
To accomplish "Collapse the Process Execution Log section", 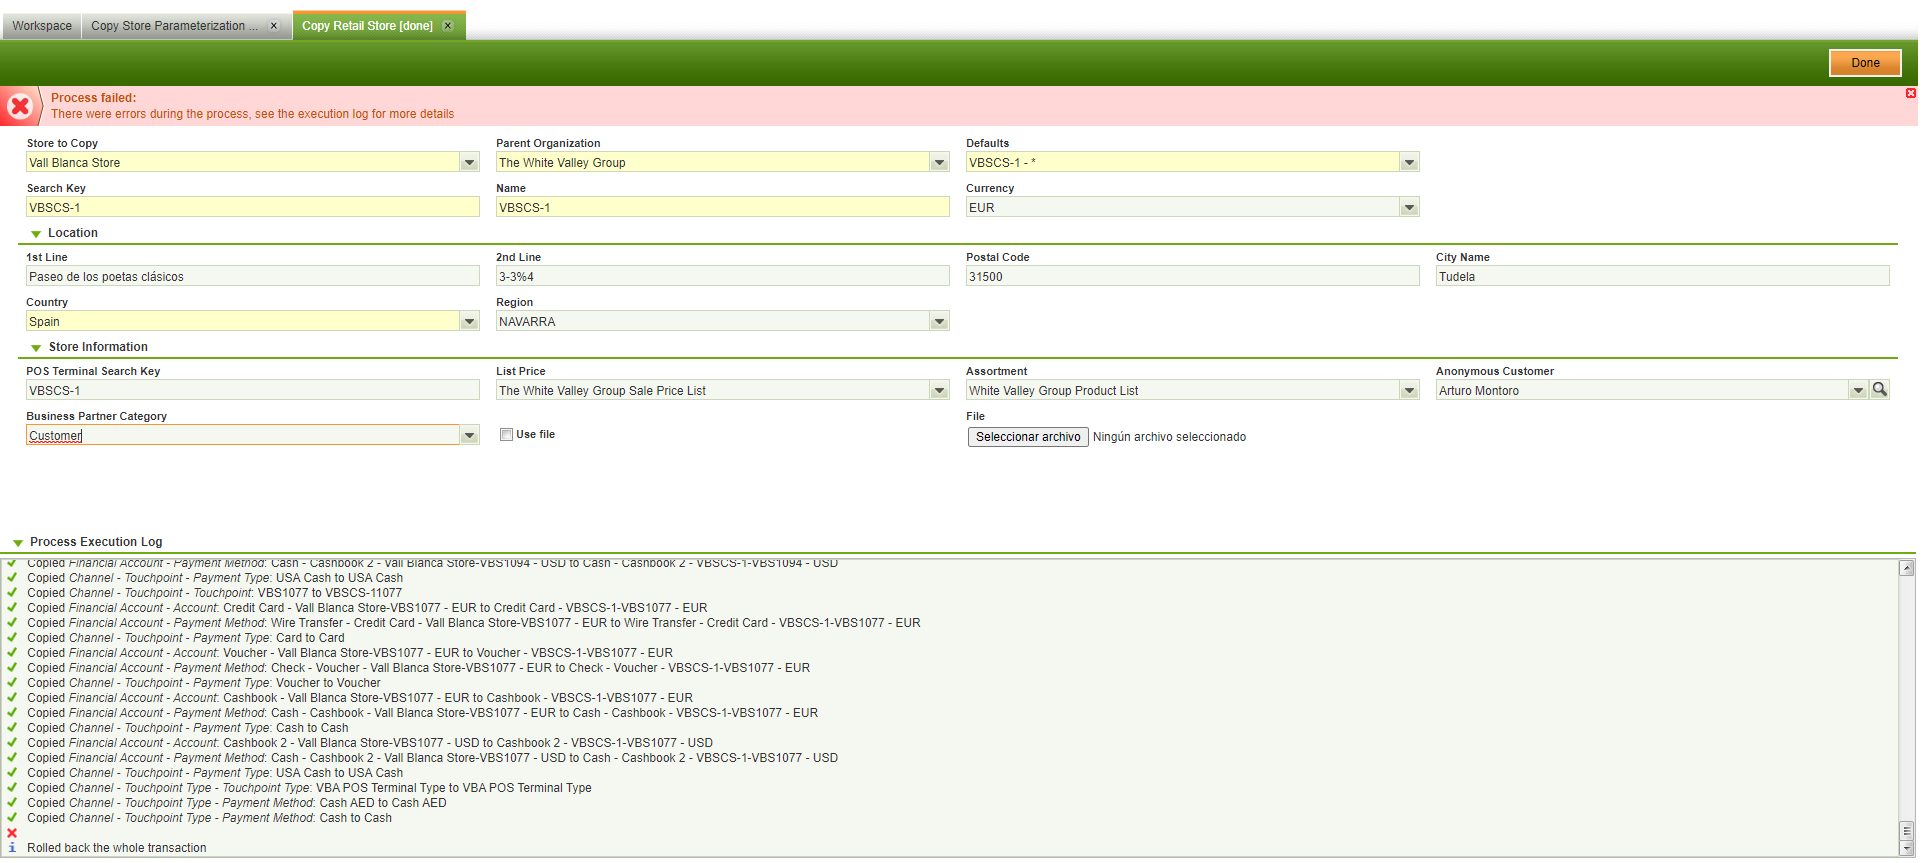I will (18, 543).
